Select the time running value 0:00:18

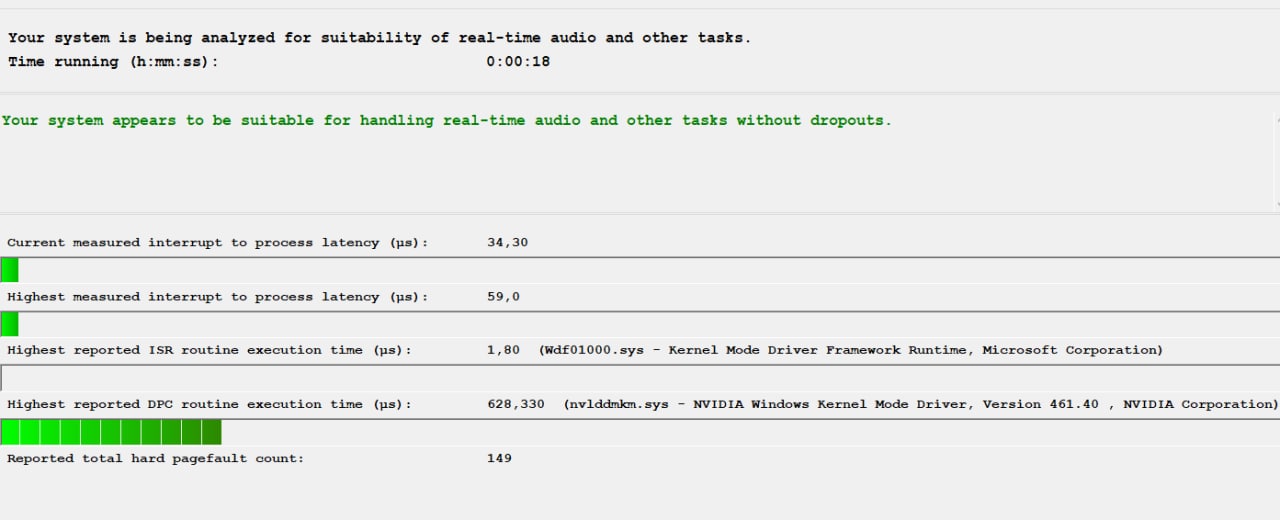tap(518, 62)
